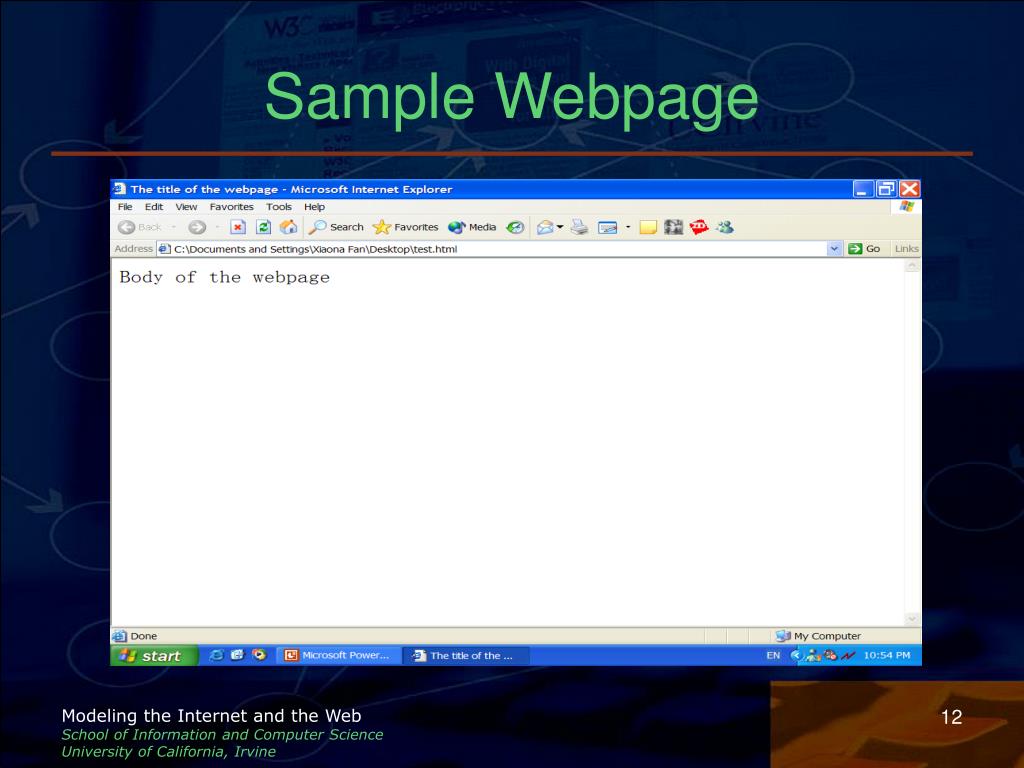
Task: Click the EN language indicator
Action: [773, 656]
